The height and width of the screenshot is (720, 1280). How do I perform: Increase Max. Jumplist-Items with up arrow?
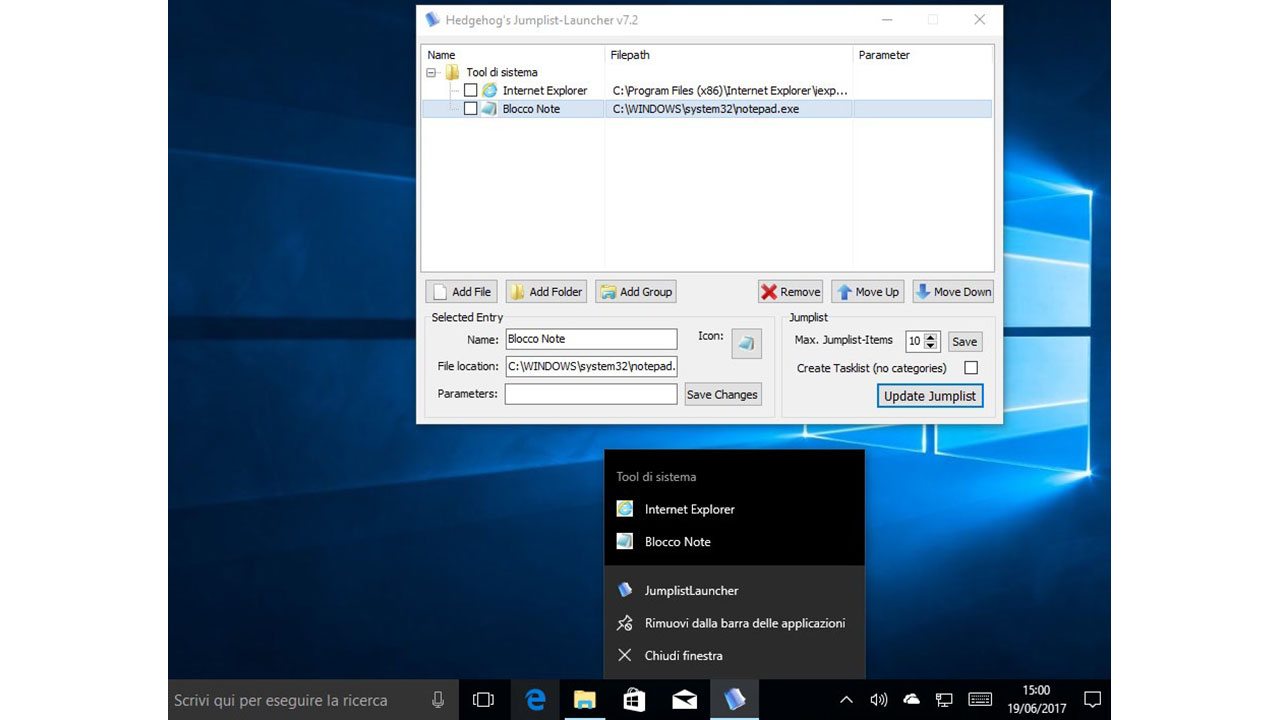tap(932, 337)
